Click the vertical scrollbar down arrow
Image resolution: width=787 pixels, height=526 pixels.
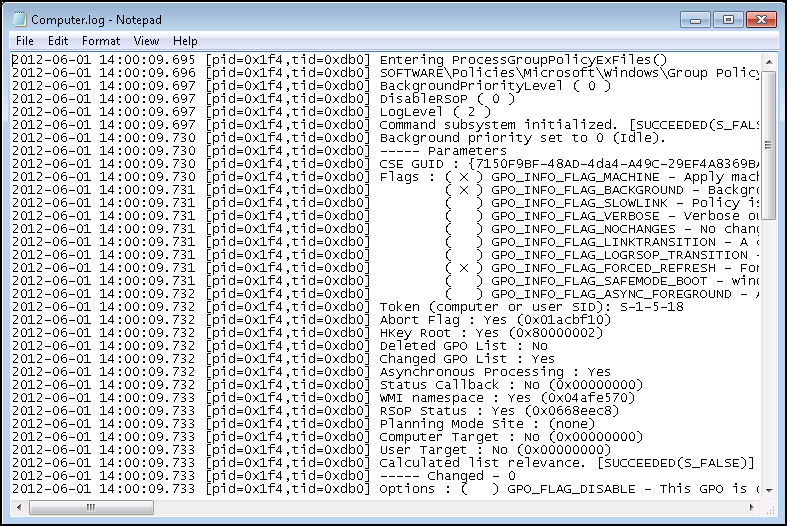click(769, 490)
